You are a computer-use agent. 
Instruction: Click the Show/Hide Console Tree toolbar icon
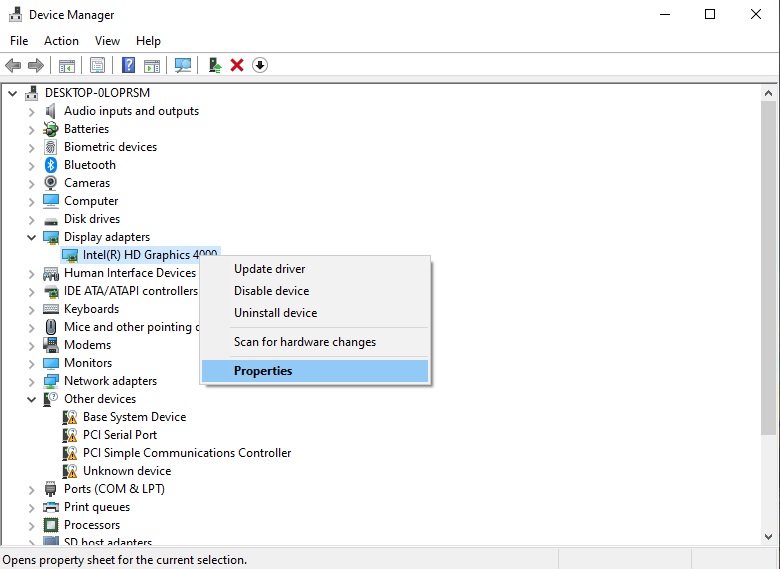click(67, 65)
